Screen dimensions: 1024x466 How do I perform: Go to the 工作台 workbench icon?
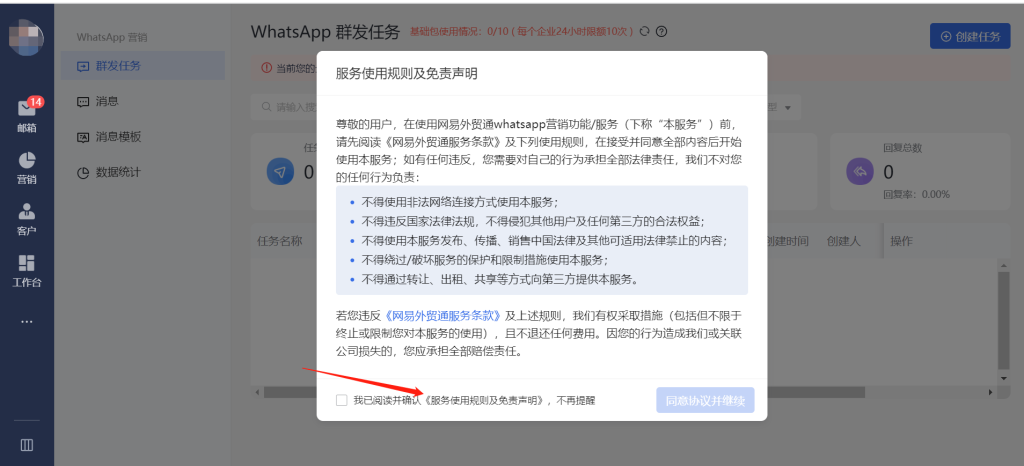pyautogui.click(x=26, y=269)
